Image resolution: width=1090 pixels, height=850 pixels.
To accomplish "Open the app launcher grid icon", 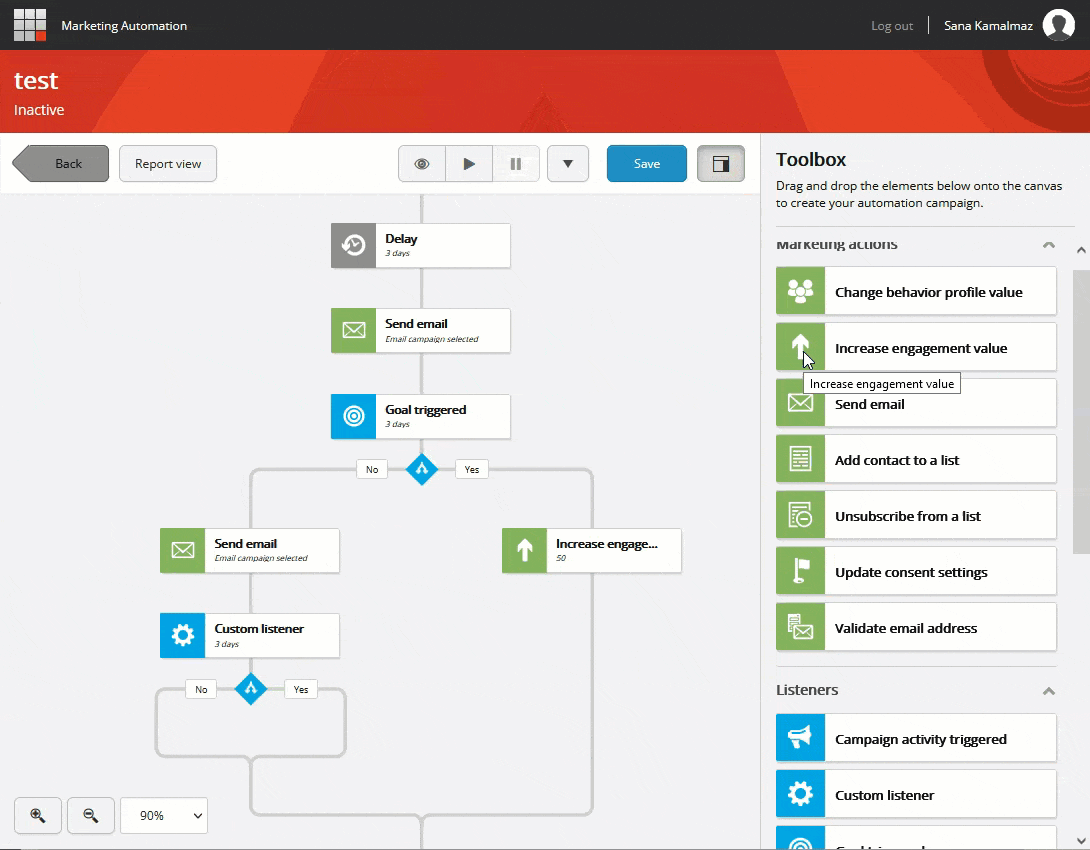I will pyautogui.click(x=30, y=25).
